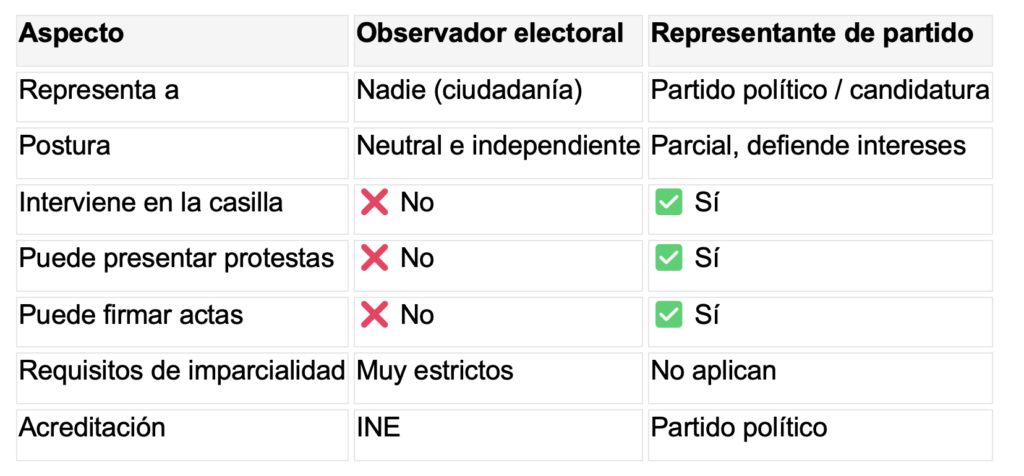Select the Muy estrictos cell

coord(435,372)
